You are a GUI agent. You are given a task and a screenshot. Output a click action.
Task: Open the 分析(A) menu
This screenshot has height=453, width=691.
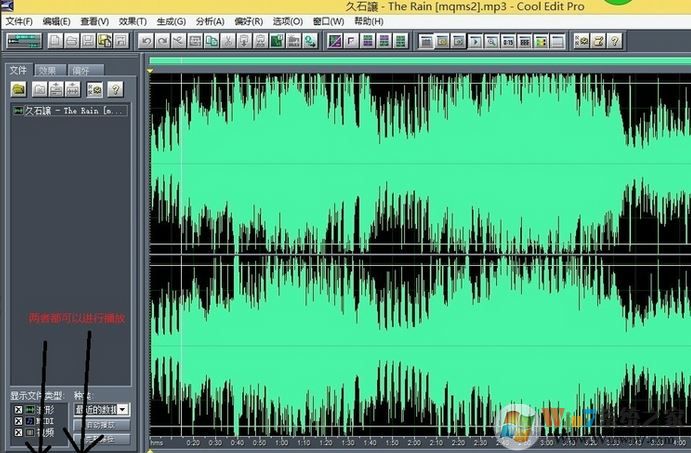coord(210,22)
